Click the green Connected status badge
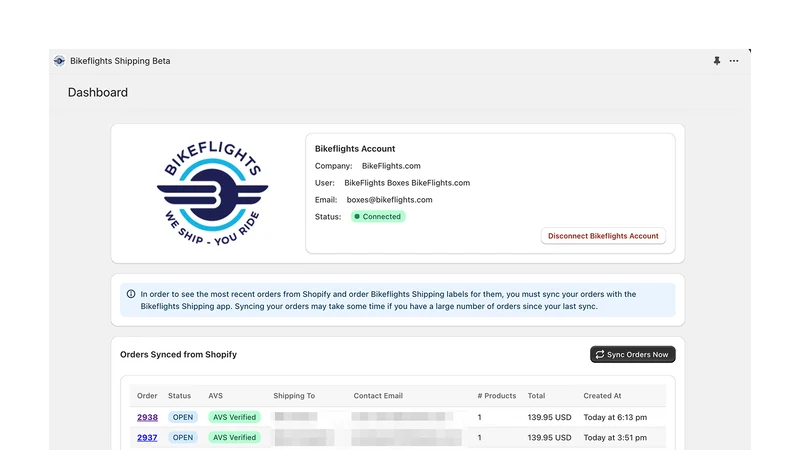This screenshot has width=800, height=450. (378, 216)
